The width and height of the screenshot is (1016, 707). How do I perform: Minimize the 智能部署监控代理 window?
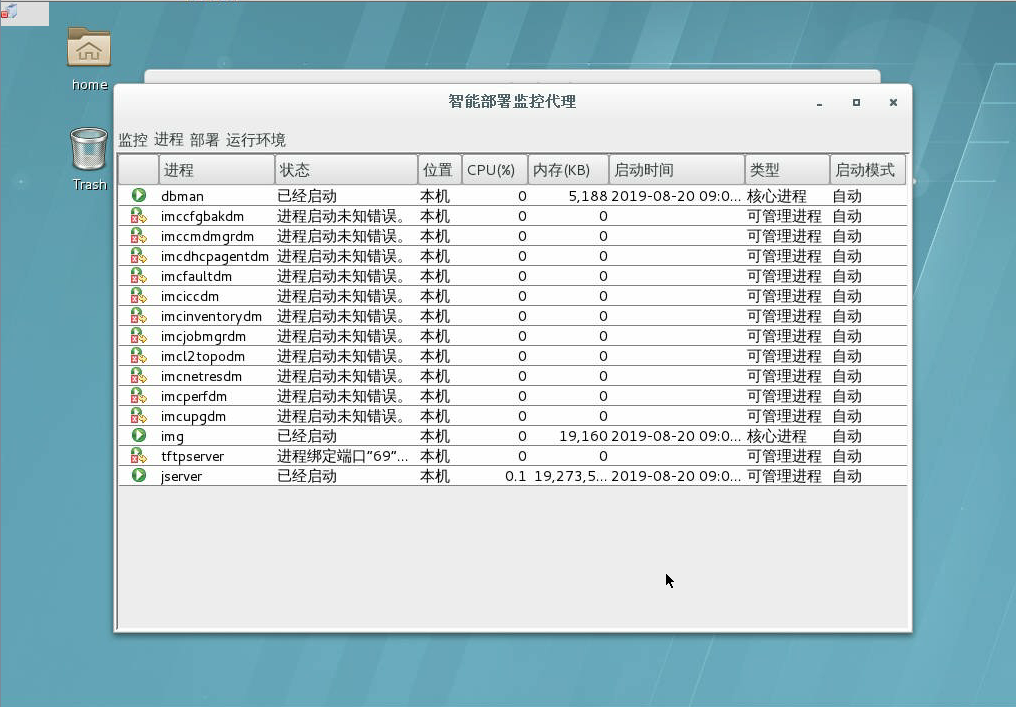click(x=820, y=103)
